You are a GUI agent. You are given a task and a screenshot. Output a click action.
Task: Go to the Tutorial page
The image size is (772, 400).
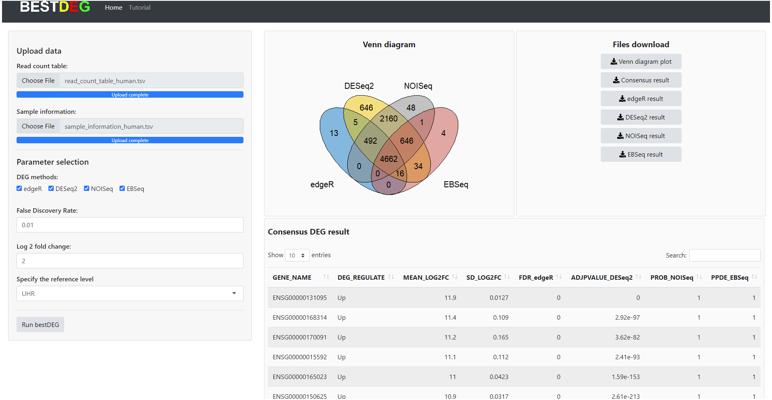coord(140,8)
